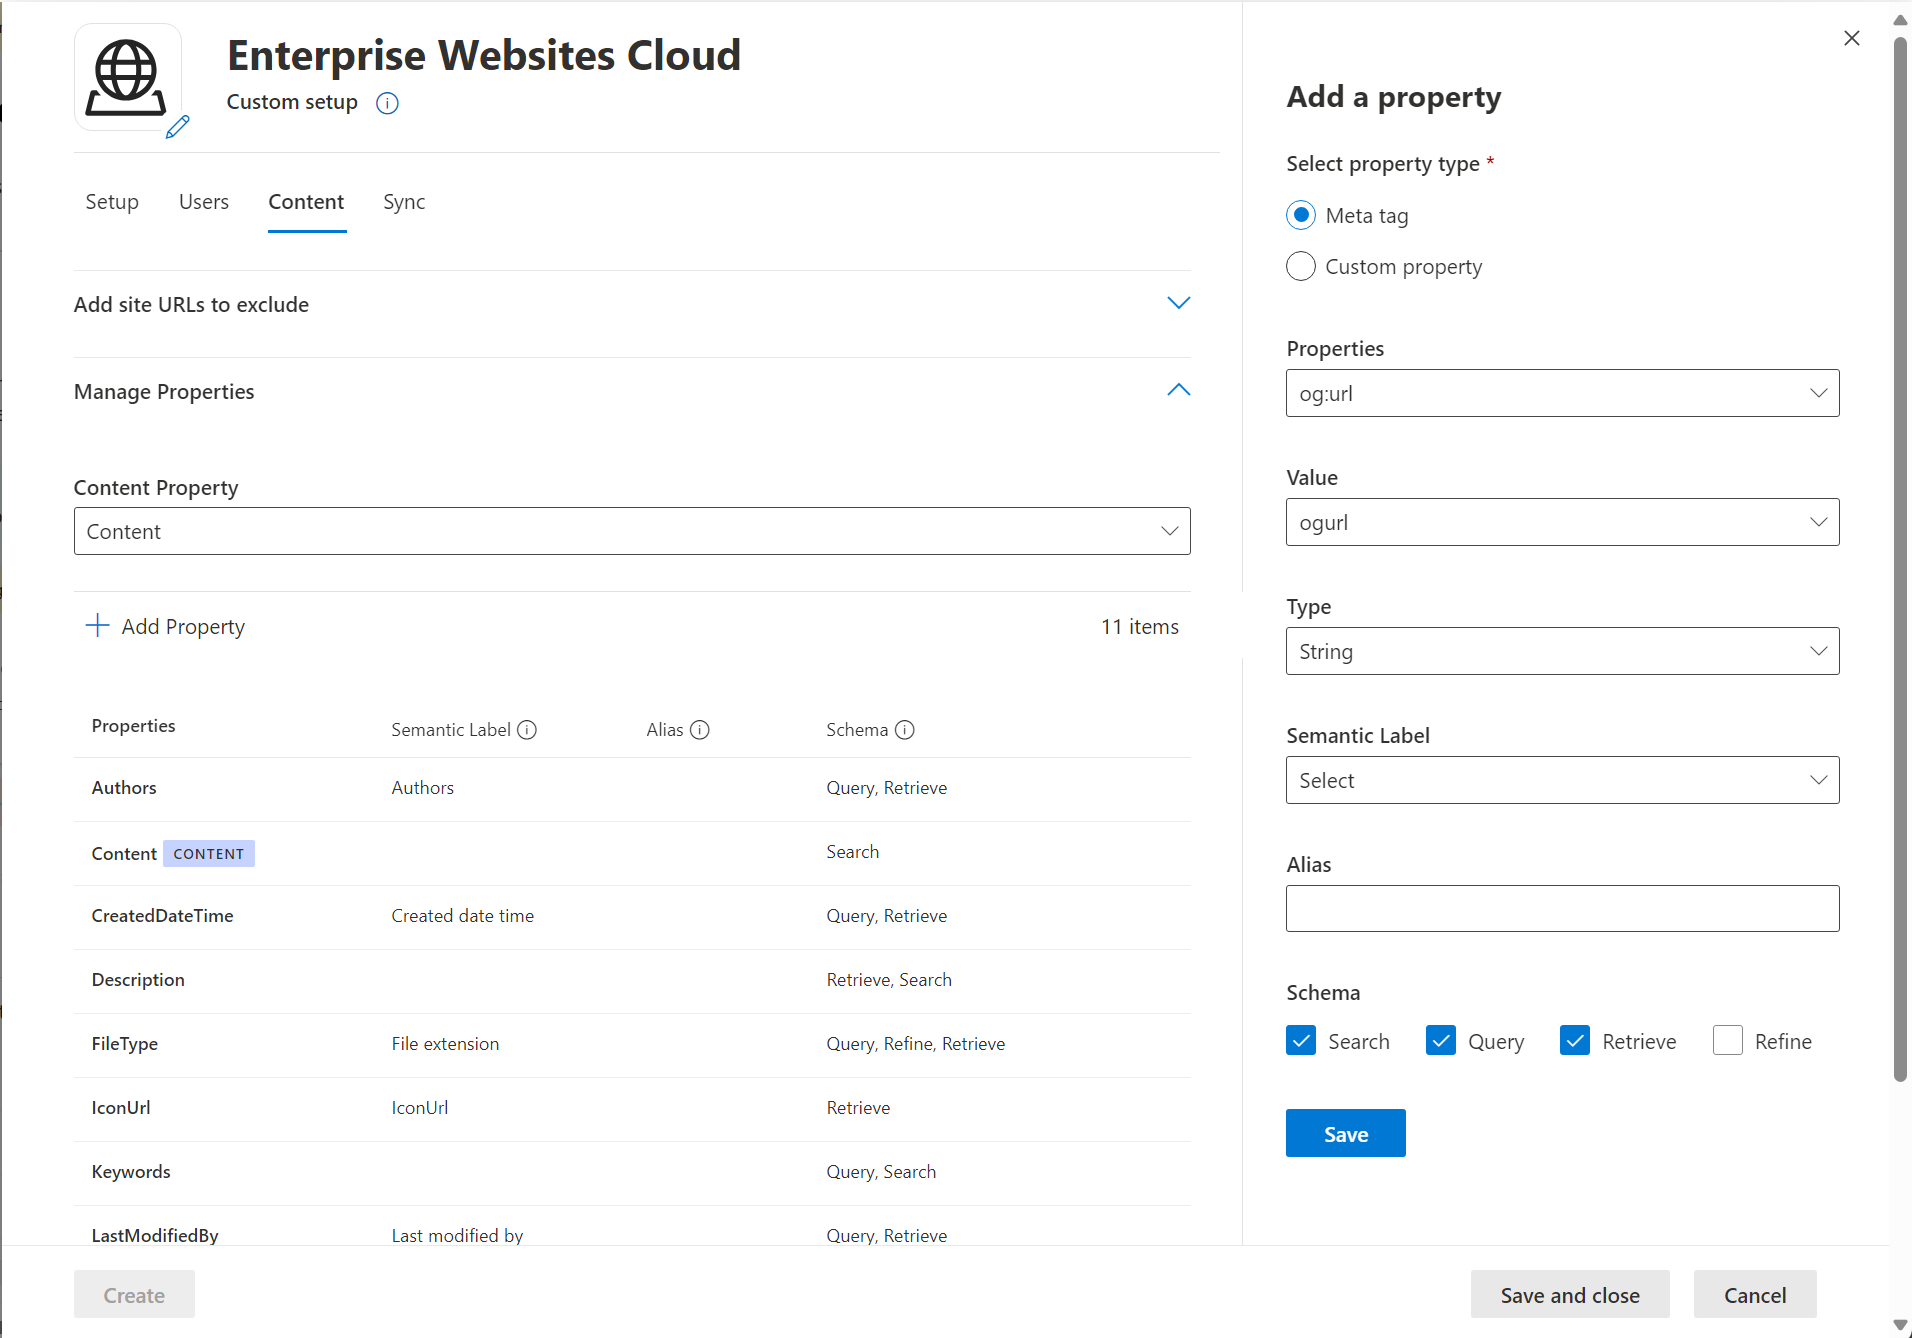Image resolution: width=1912 pixels, height=1338 pixels.
Task: Click the pencil icon to edit connector logo
Action: click(178, 127)
